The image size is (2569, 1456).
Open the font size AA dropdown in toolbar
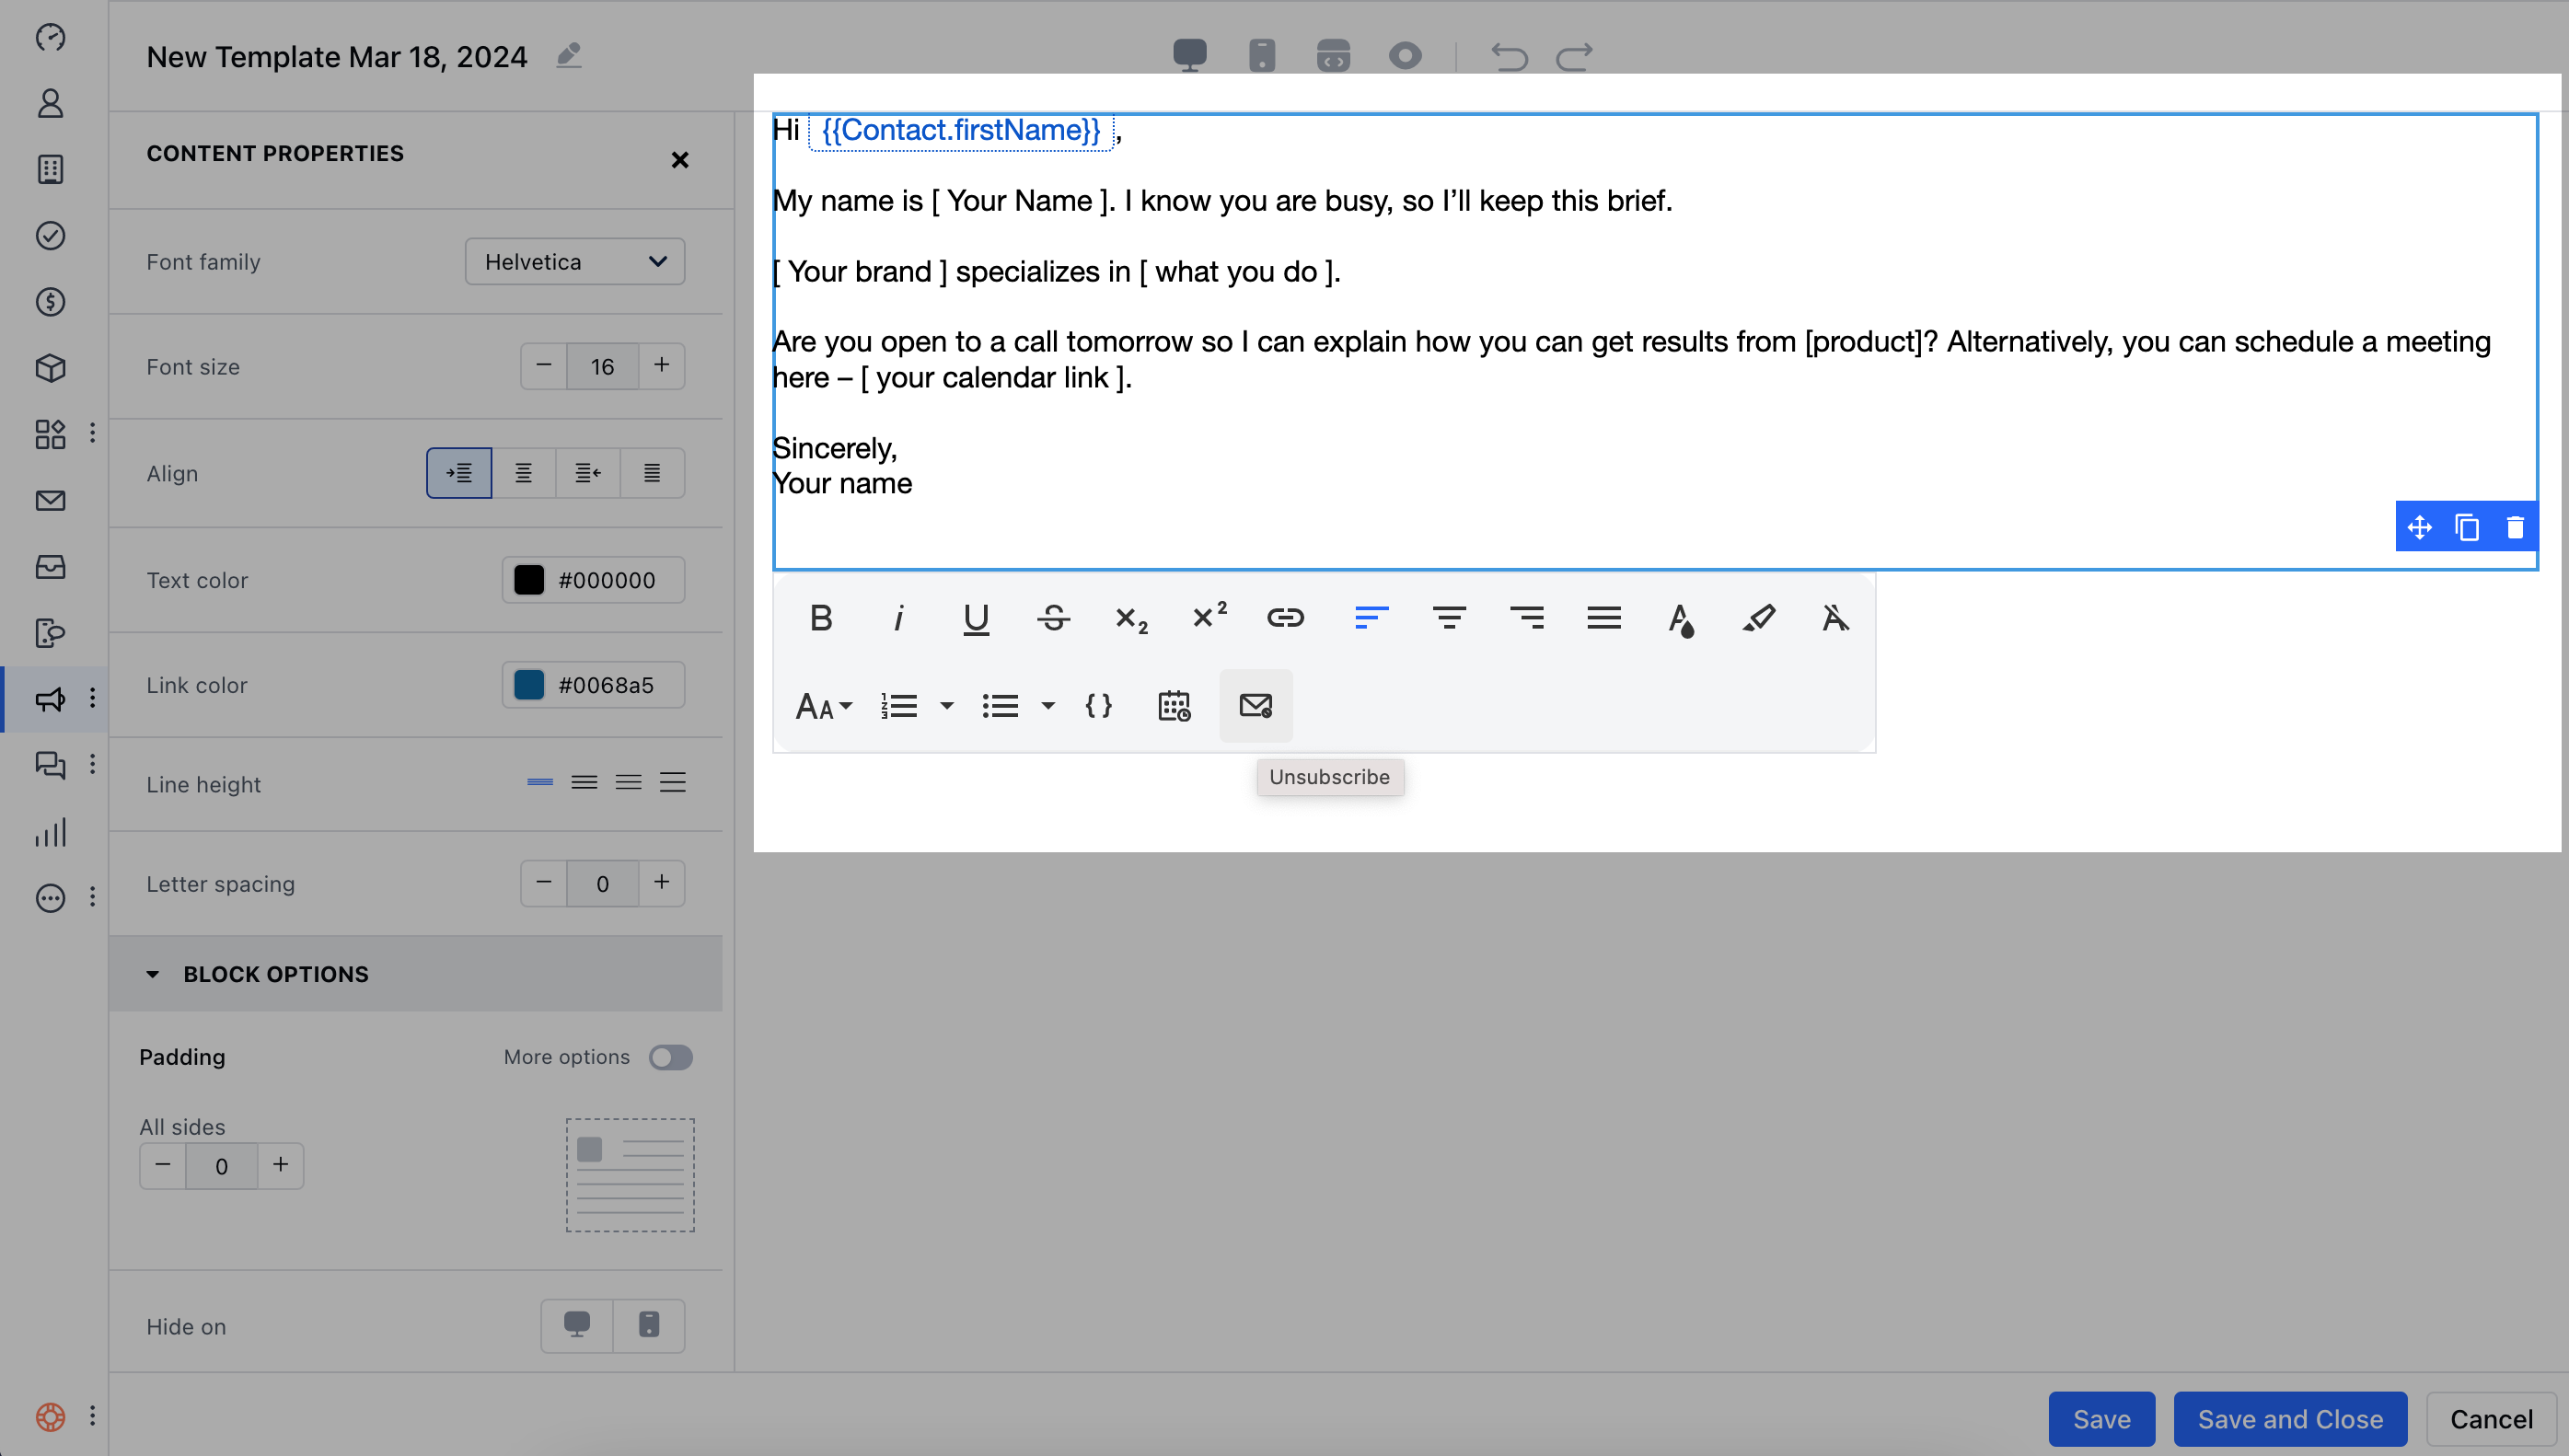[823, 706]
